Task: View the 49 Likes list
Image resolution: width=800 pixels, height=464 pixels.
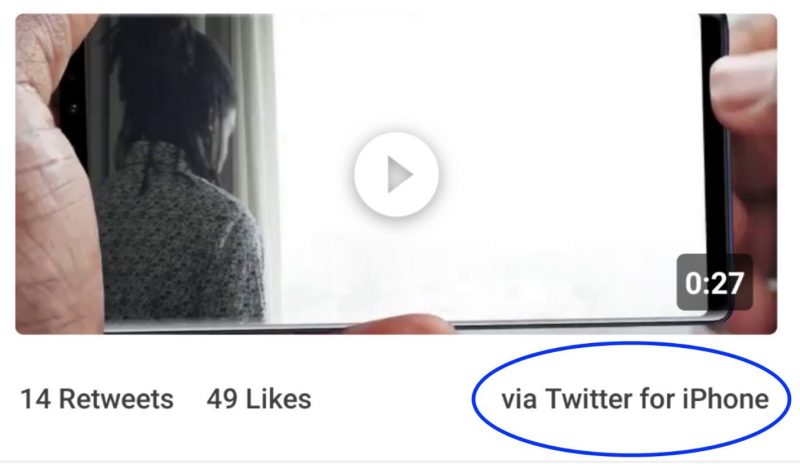Action: pyautogui.click(x=259, y=399)
